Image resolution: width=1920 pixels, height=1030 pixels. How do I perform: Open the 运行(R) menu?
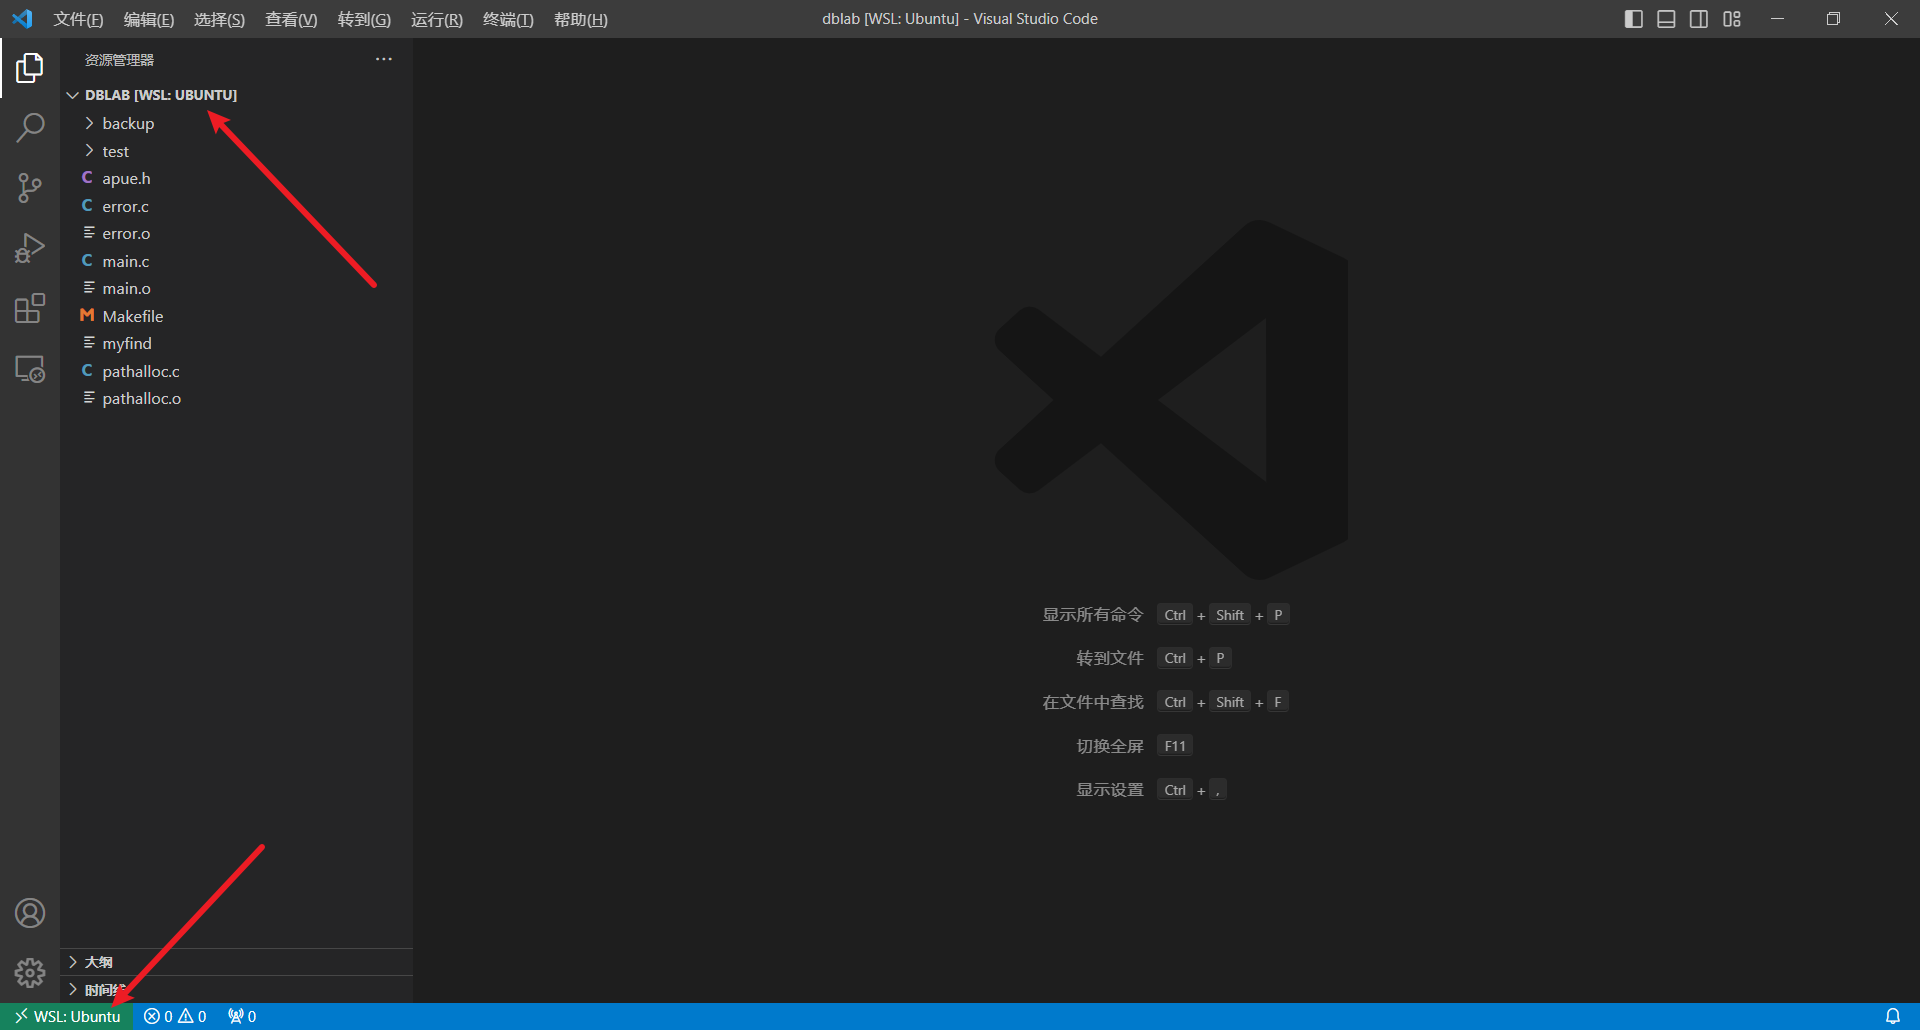pyautogui.click(x=437, y=19)
